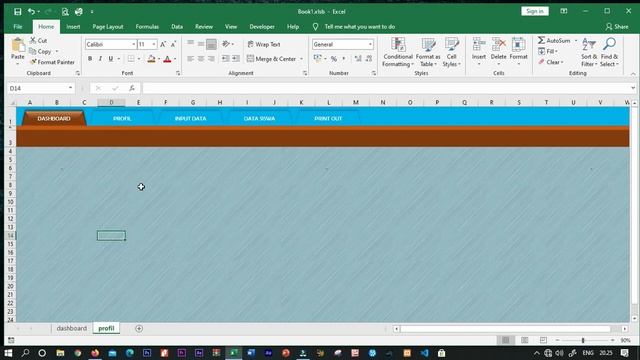The image size is (640, 360).
Task: Open font name Calibri dropdown
Action: tap(133, 44)
